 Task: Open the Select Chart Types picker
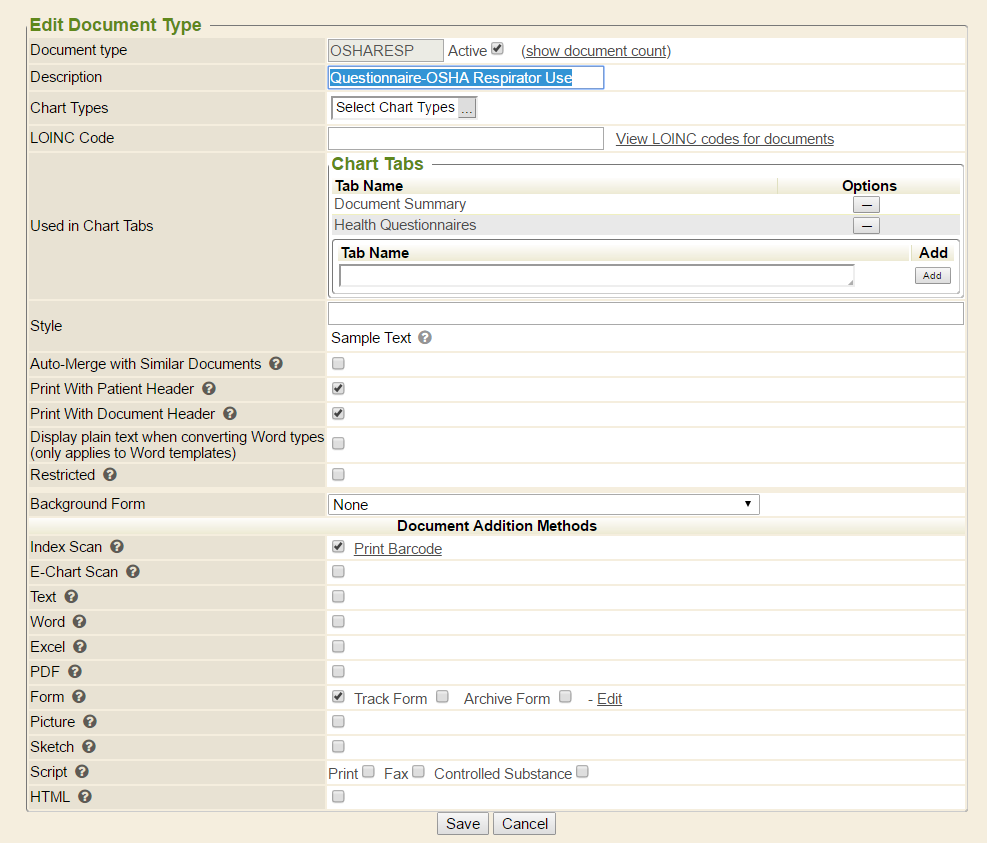tap(467, 108)
